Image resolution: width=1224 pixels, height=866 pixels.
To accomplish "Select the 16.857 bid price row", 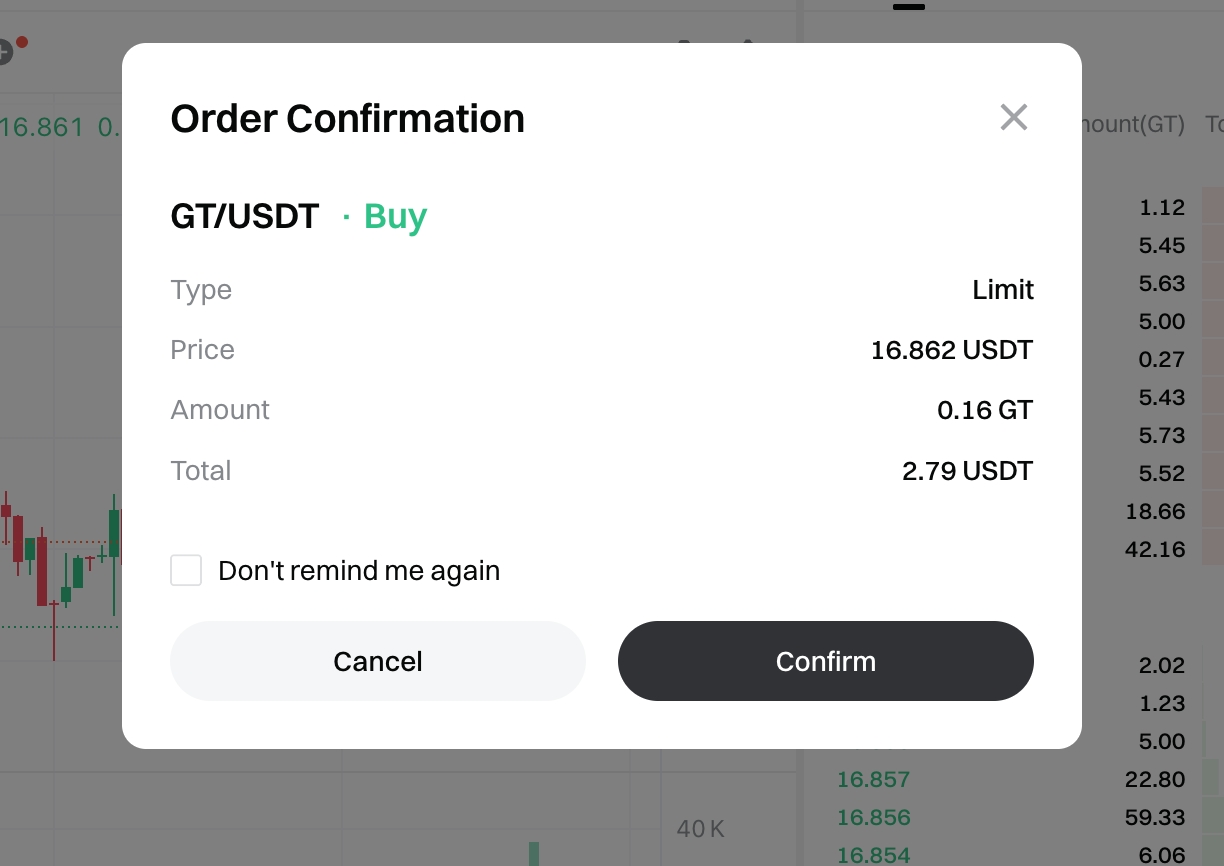I will click(x=873, y=779).
